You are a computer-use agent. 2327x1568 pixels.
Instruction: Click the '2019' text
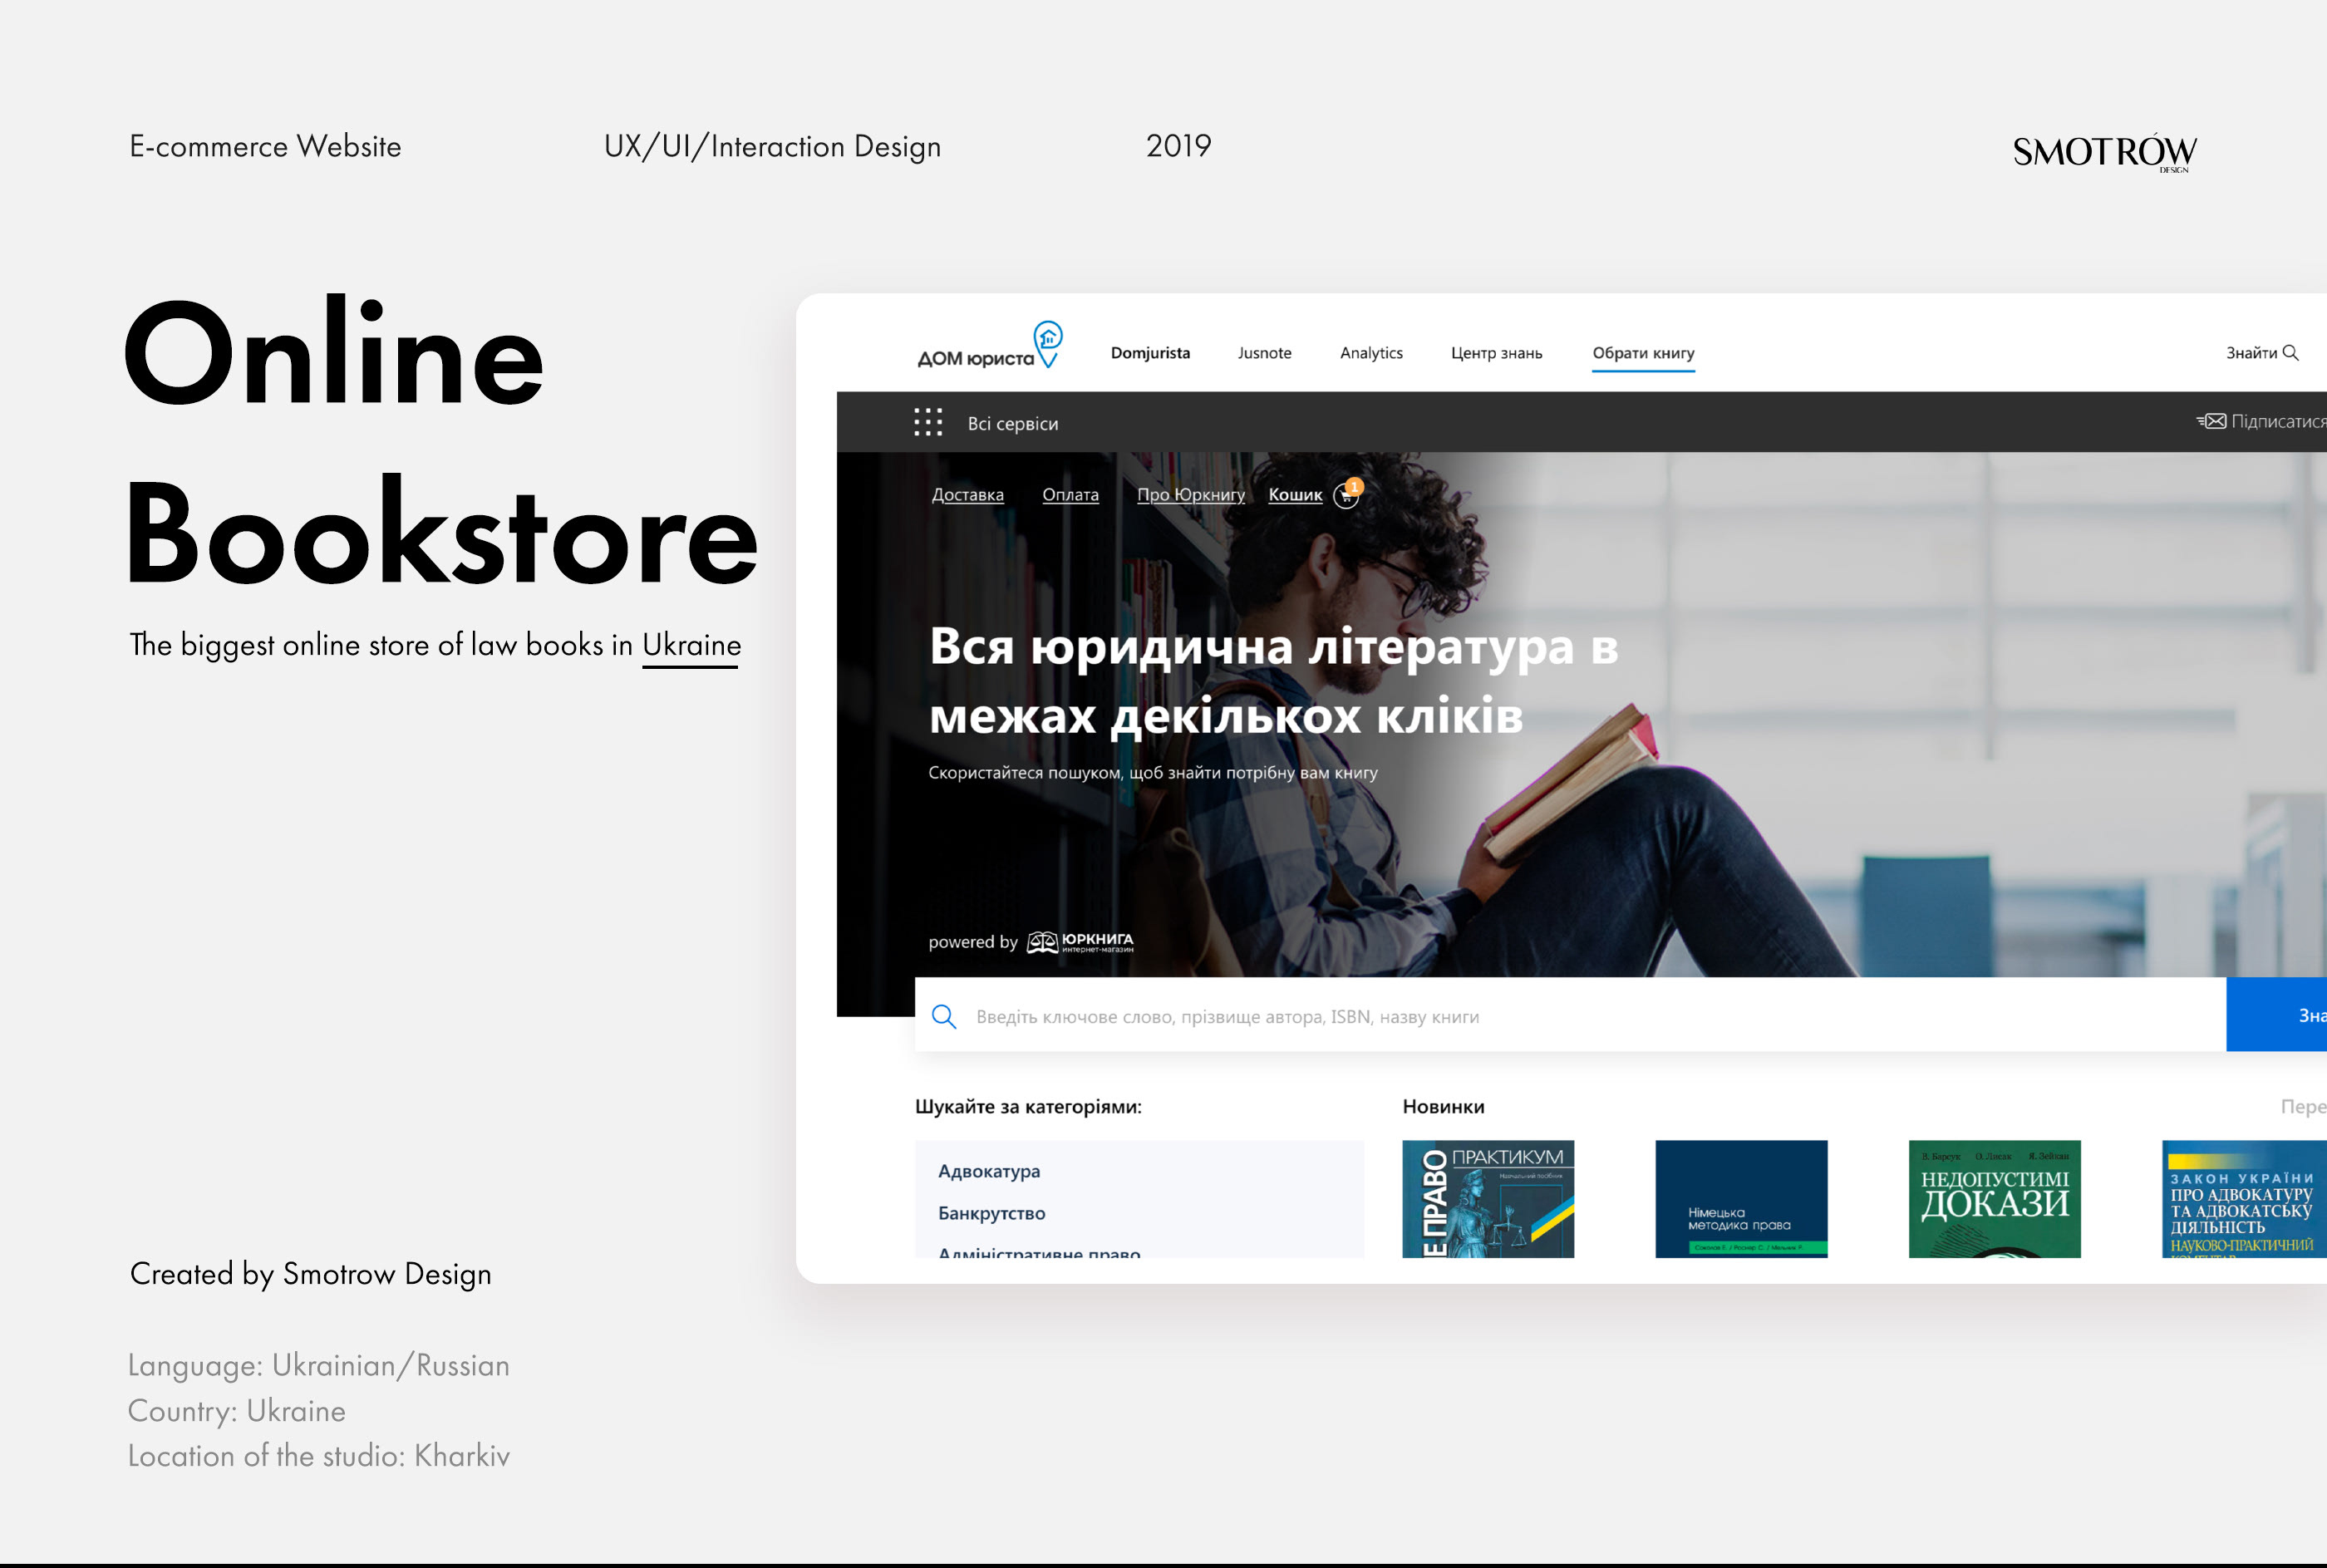tap(1178, 146)
